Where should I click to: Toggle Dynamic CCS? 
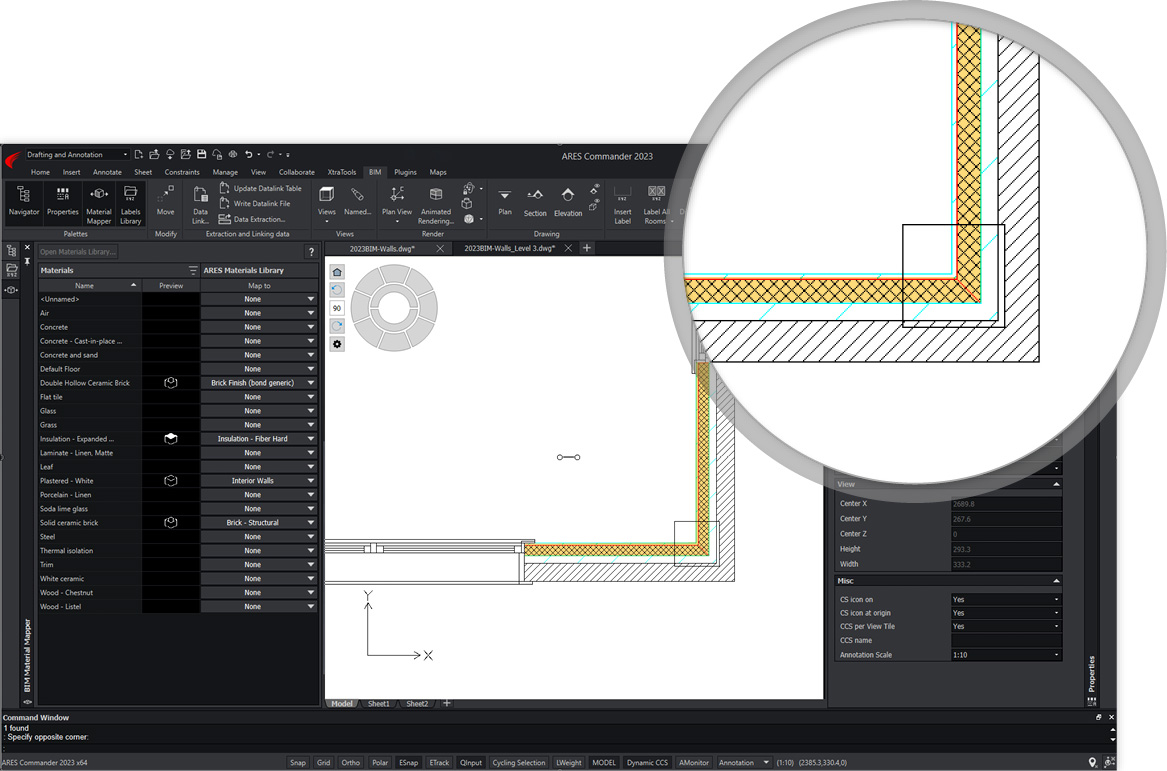point(647,762)
